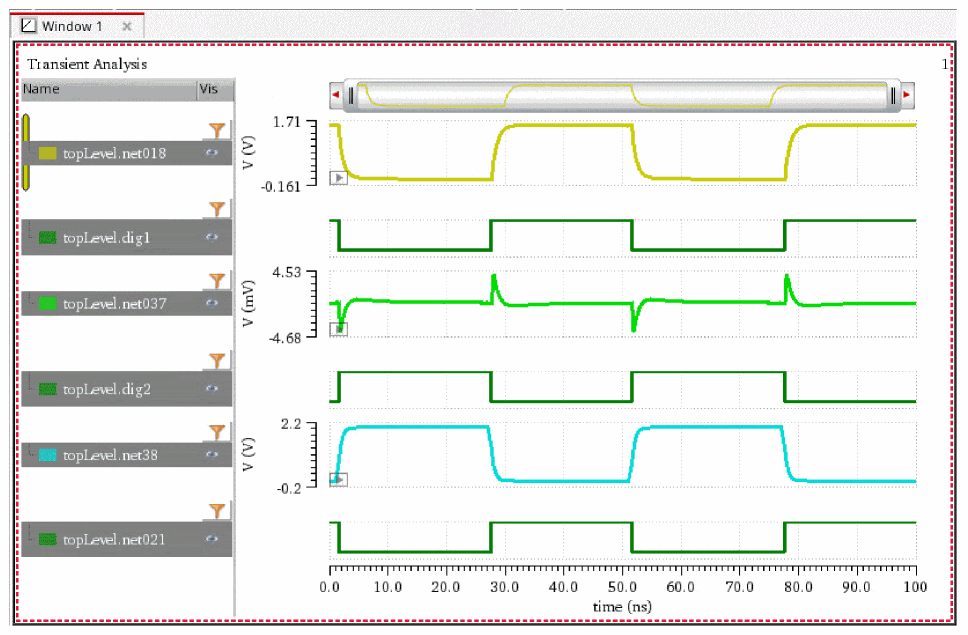Click the filter funnel icon above topLevel.dig1
The image size is (968, 635).
click(x=217, y=209)
